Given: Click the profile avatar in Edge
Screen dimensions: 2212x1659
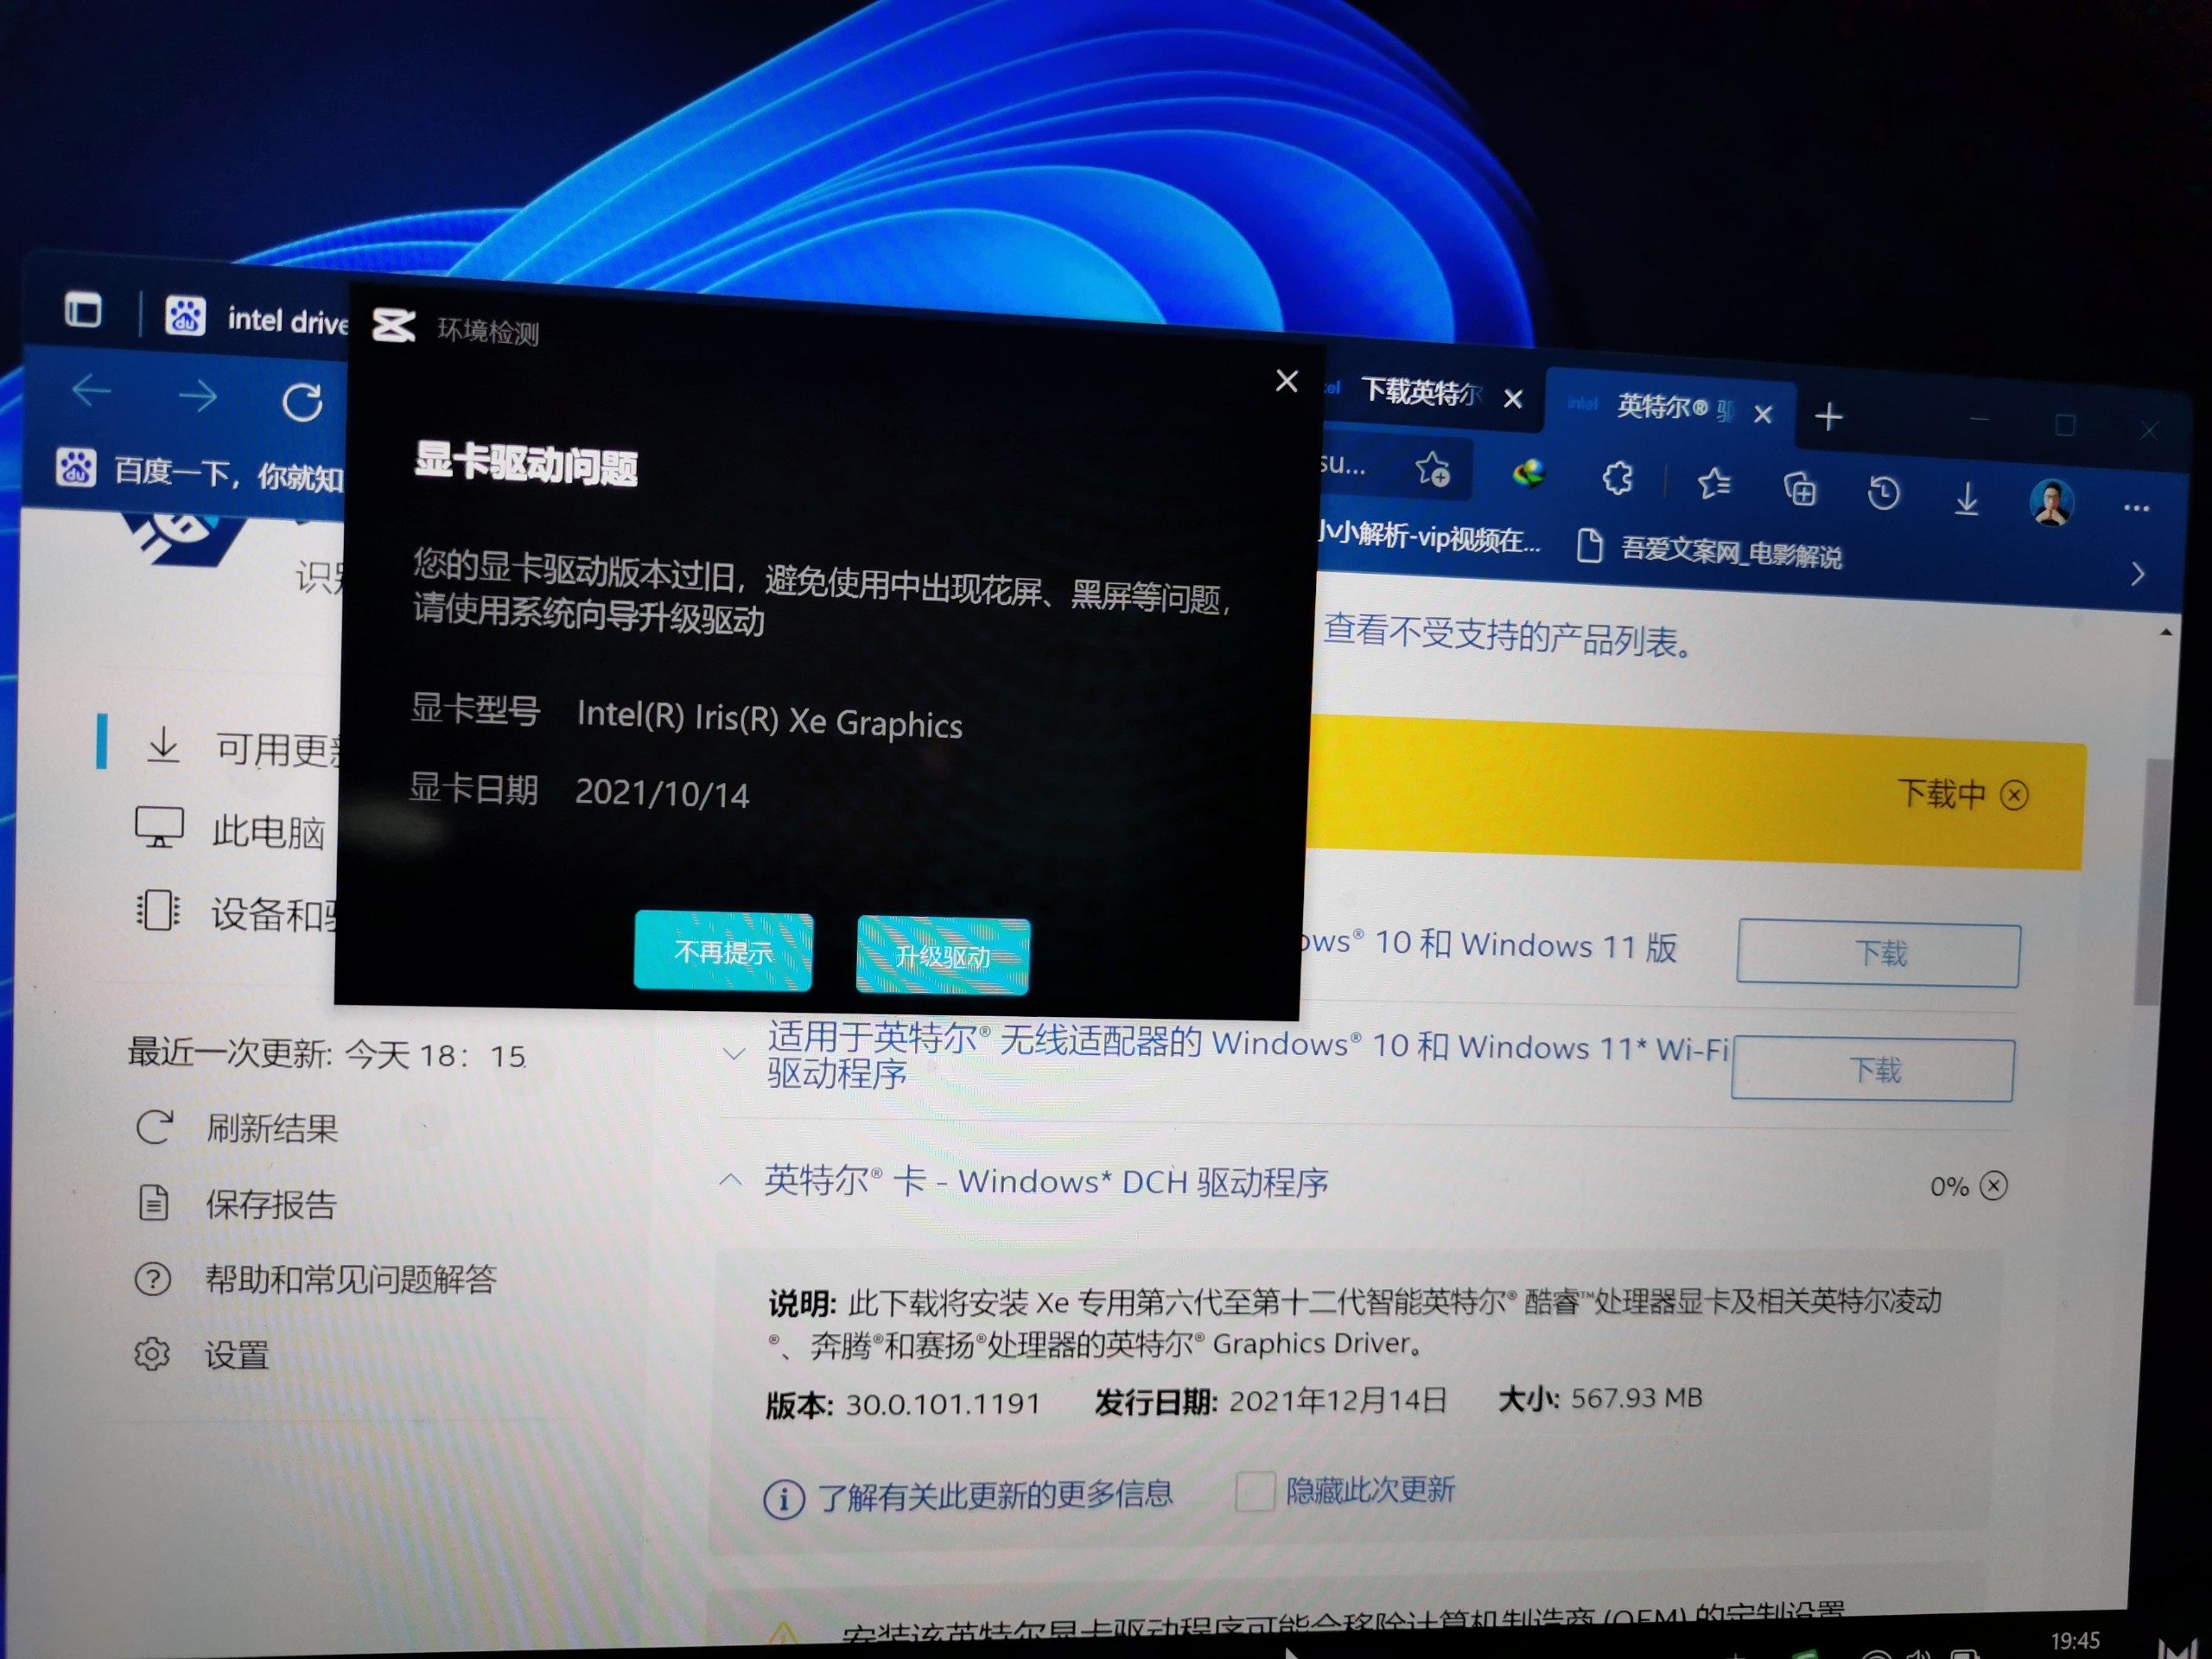Looking at the screenshot, I should 2051,502.
